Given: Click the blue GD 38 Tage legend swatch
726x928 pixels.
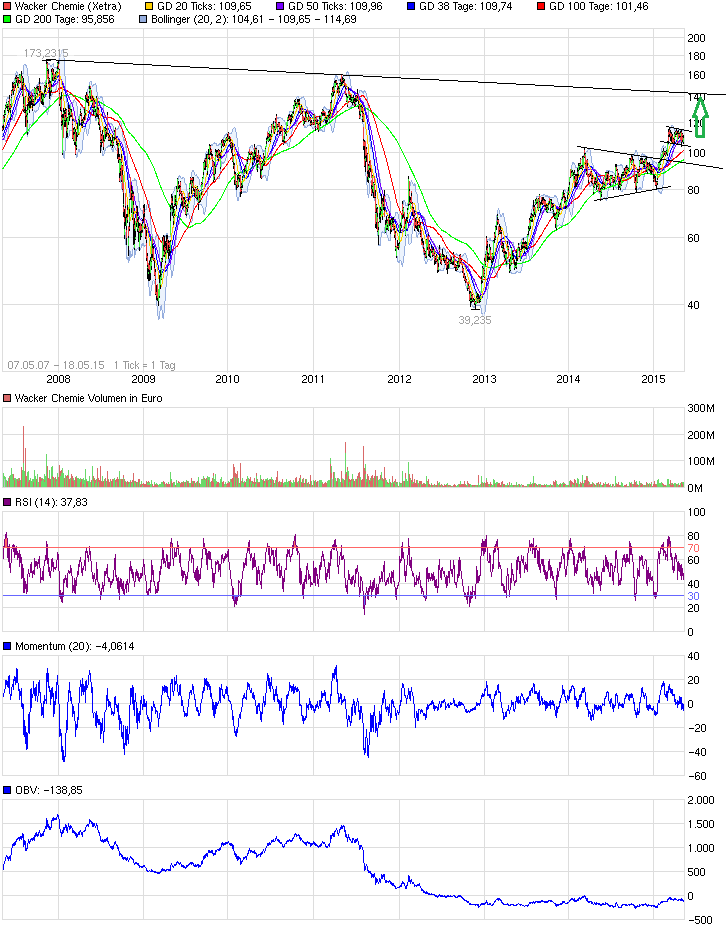Looking at the screenshot, I should click(413, 6).
